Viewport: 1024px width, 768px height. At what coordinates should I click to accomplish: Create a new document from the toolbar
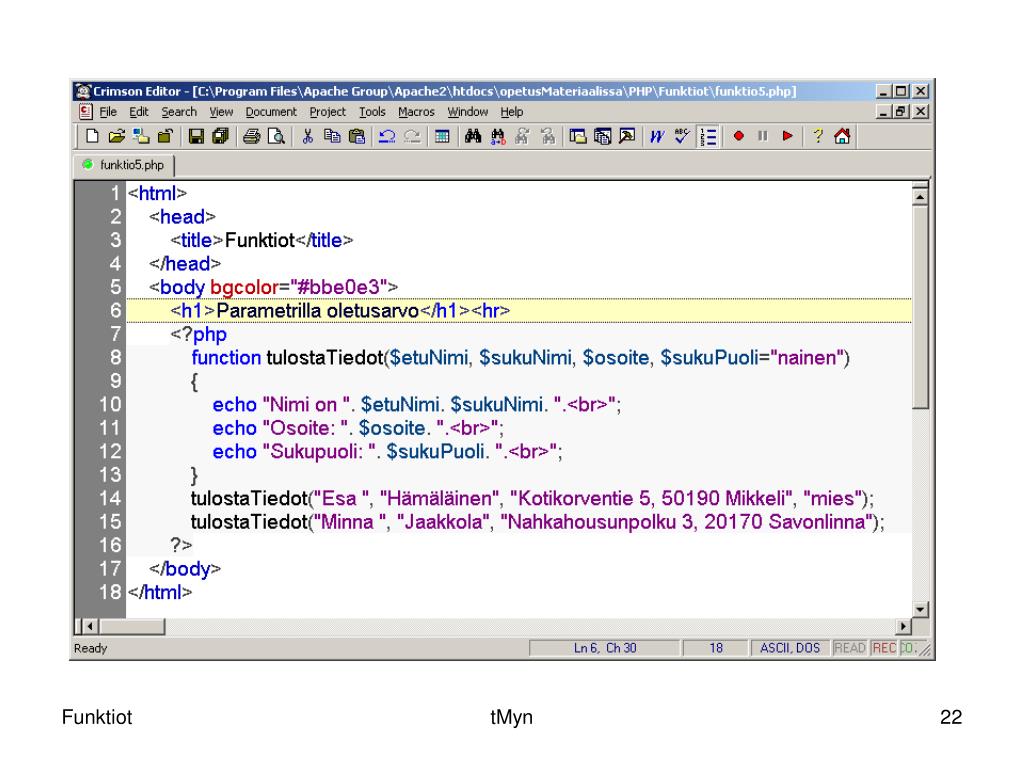click(x=92, y=136)
